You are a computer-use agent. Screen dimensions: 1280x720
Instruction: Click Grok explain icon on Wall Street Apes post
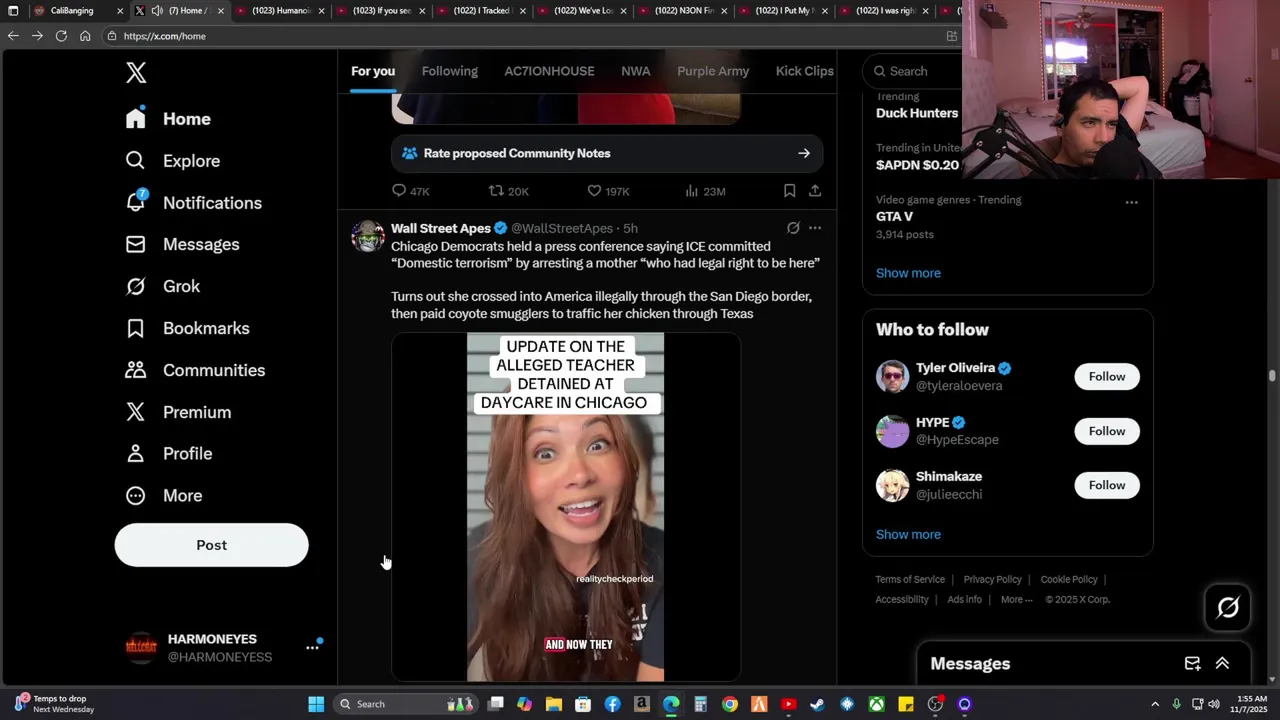(x=793, y=228)
